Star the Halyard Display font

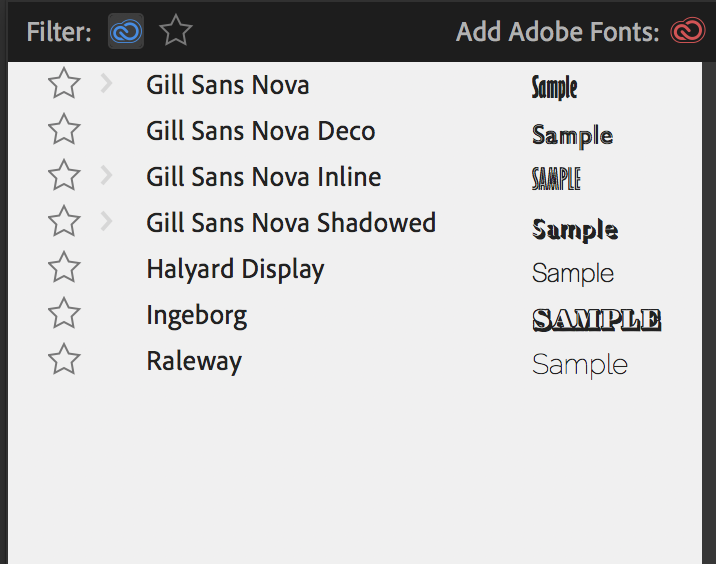coord(64,268)
